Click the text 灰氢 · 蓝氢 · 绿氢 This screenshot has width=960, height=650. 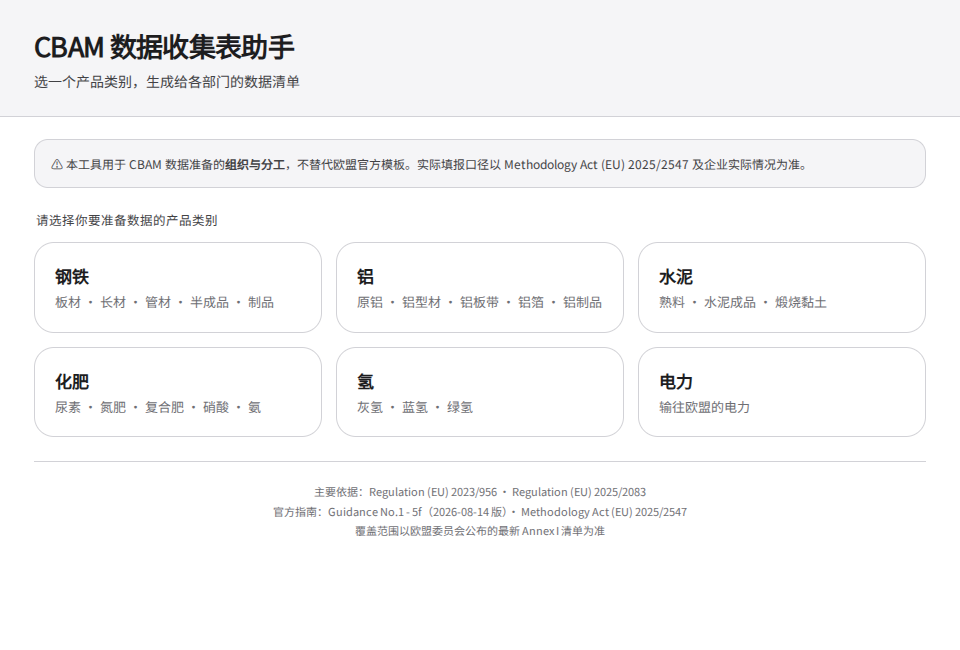point(415,408)
